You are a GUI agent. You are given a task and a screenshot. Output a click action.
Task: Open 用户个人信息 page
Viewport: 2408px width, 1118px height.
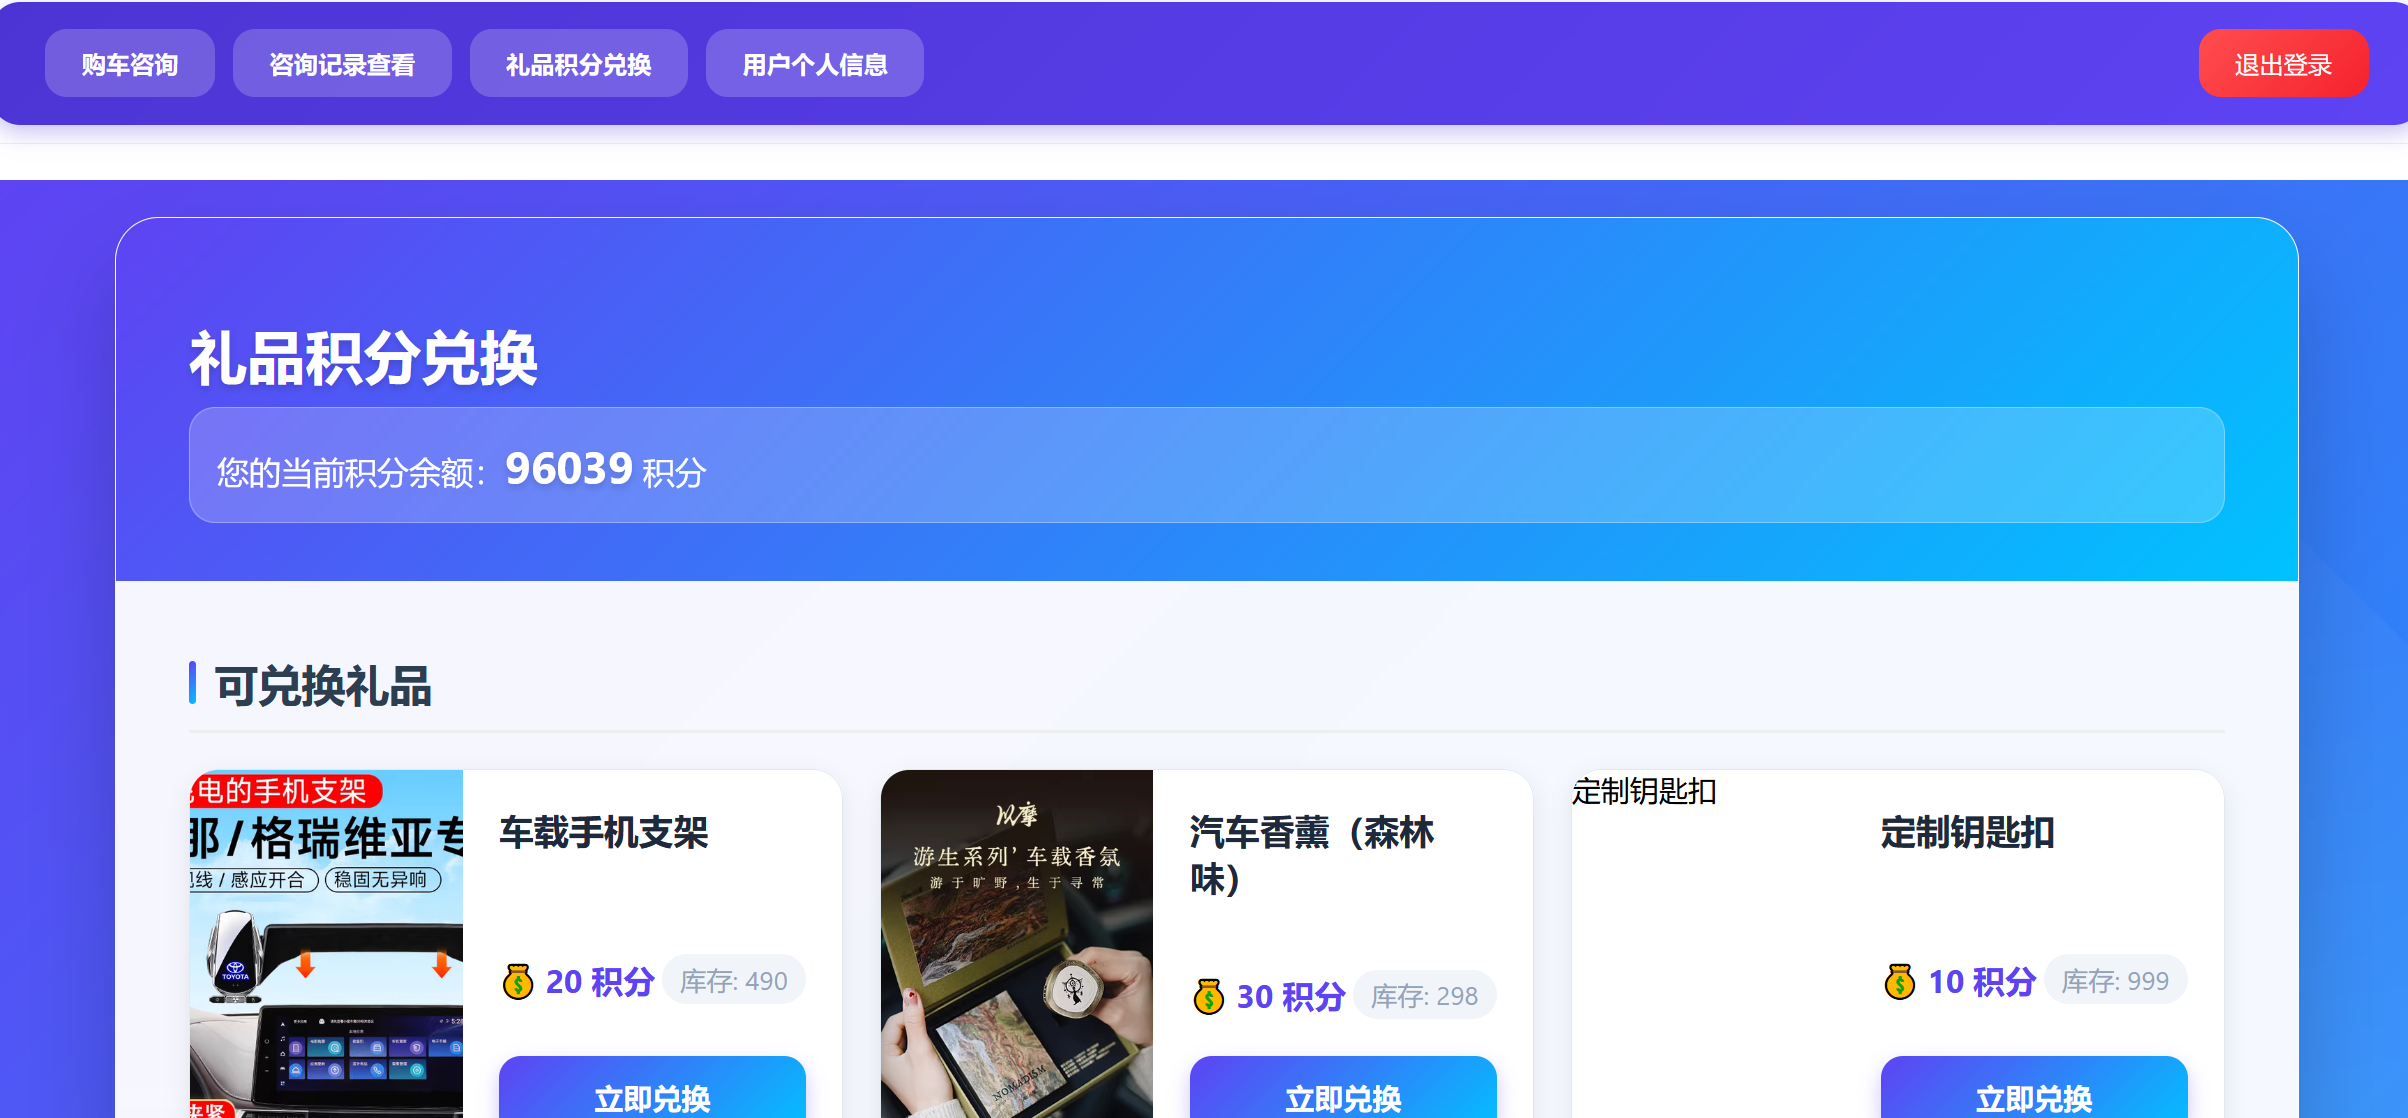[x=815, y=64]
